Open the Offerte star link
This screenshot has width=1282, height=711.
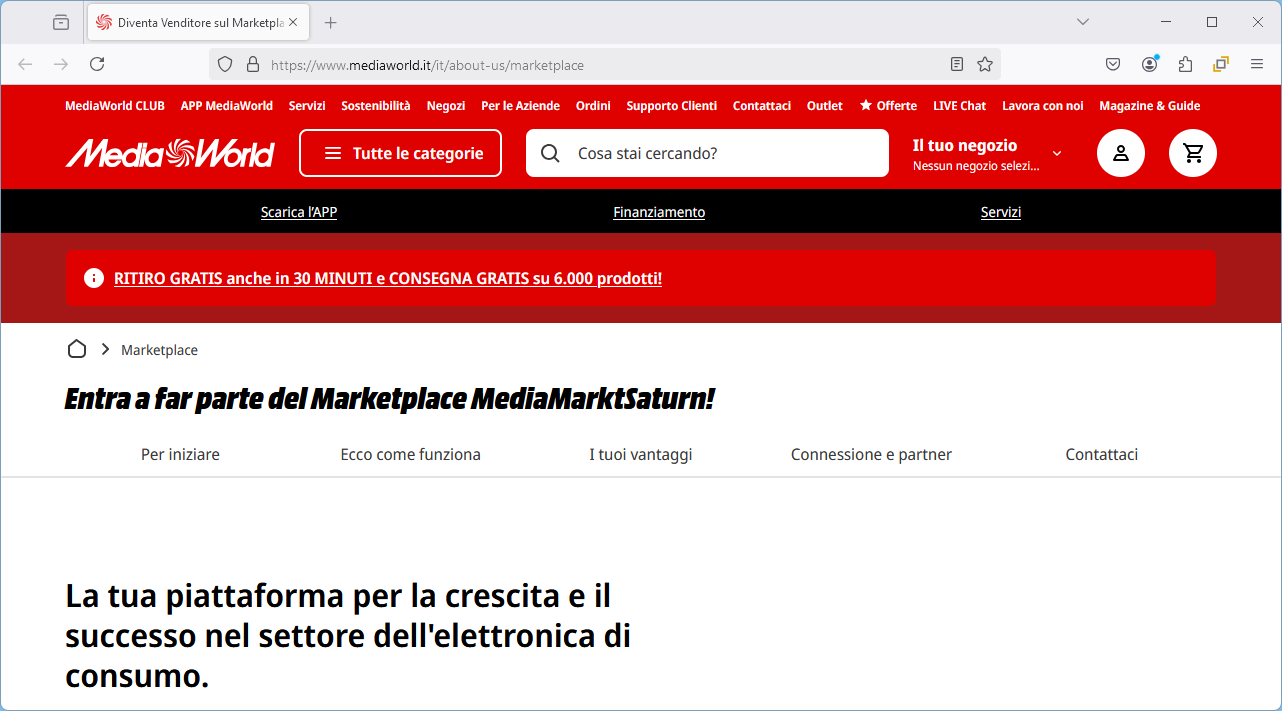click(x=888, y=106)
